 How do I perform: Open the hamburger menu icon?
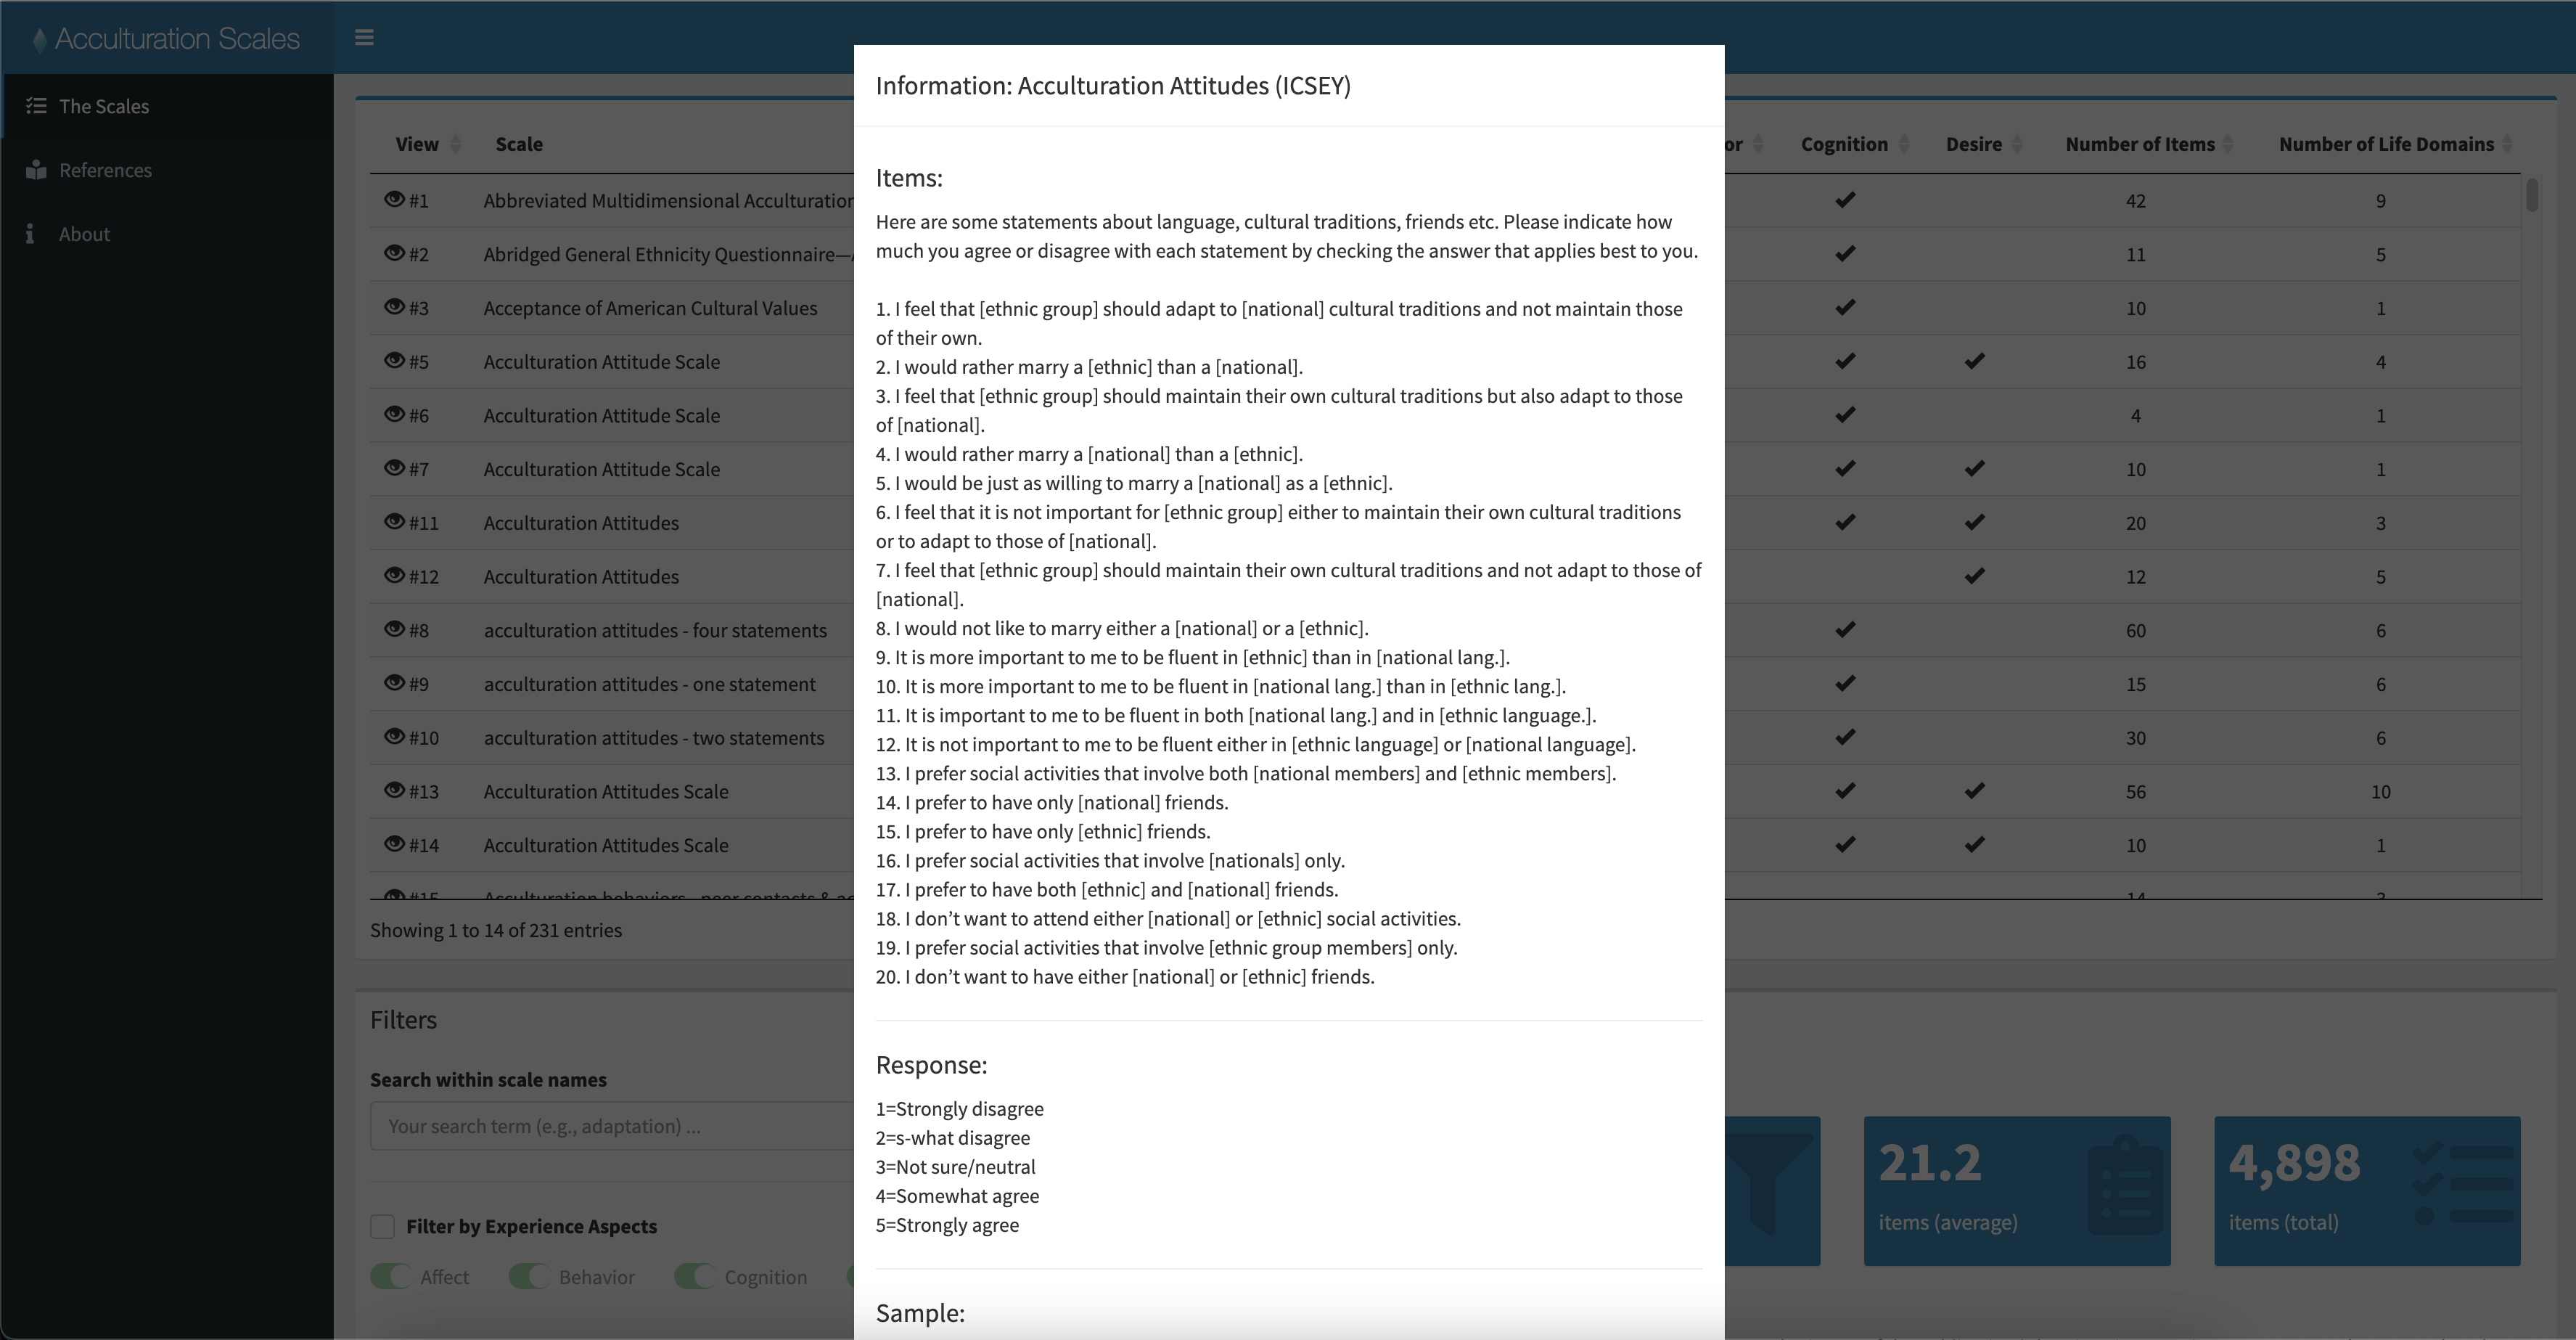[x=363, y=36]
